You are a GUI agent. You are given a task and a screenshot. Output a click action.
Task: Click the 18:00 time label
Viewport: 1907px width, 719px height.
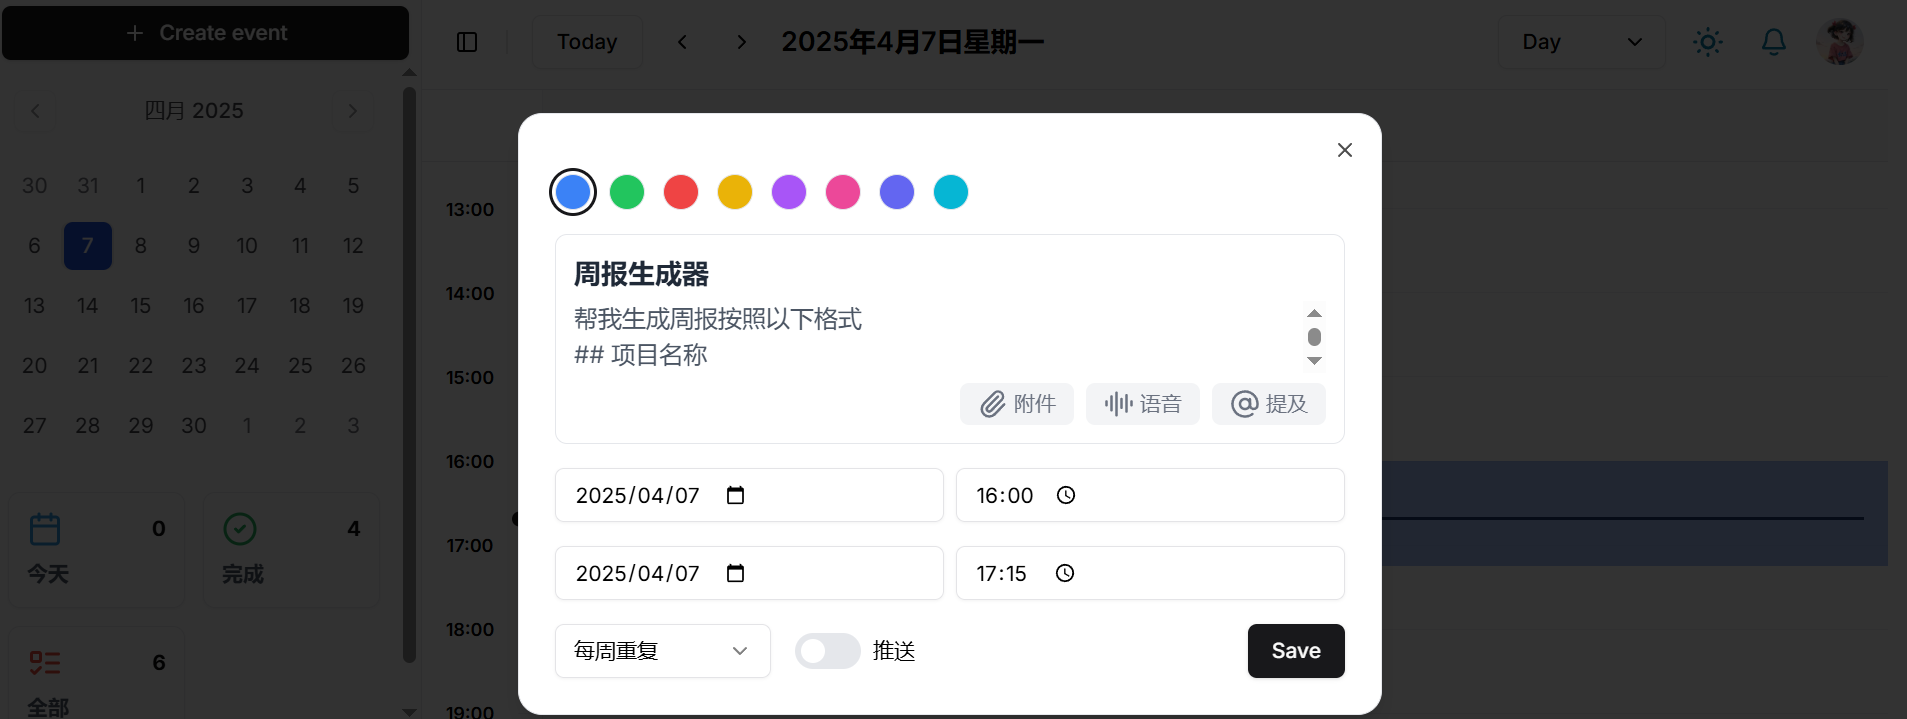[x=470, y=630]
